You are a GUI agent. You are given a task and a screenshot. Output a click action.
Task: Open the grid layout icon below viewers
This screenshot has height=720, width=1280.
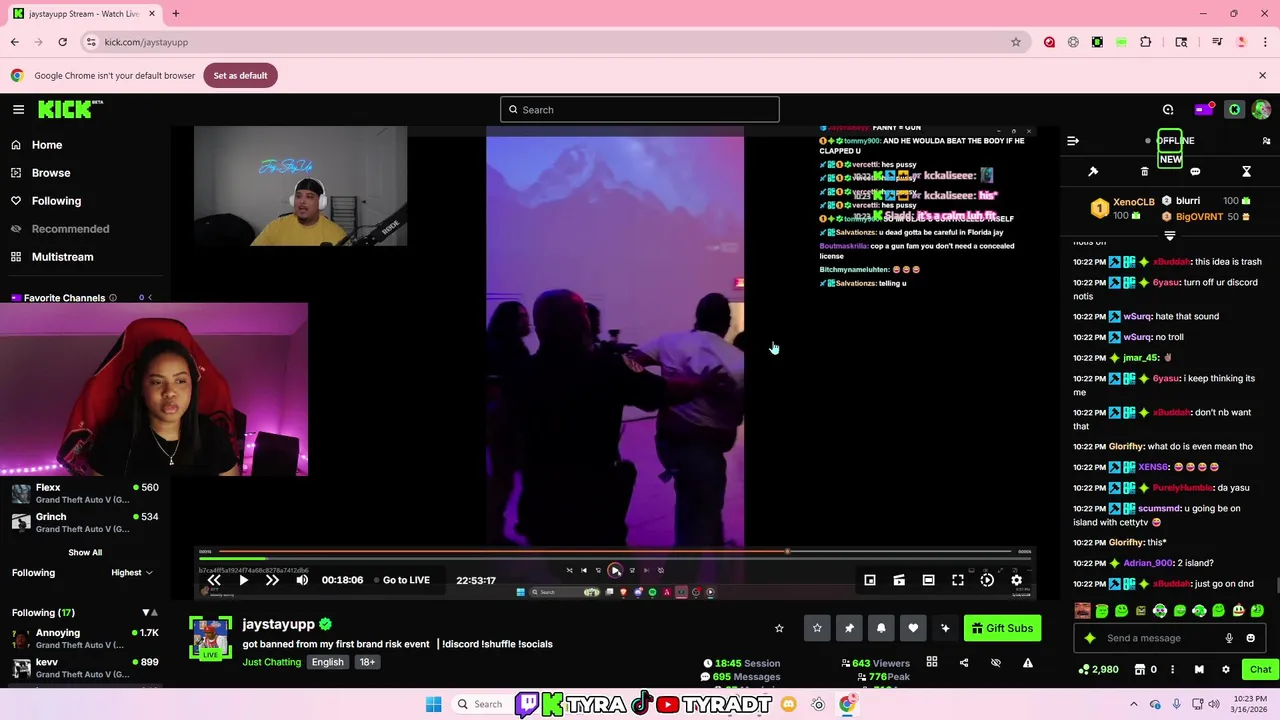932,662
